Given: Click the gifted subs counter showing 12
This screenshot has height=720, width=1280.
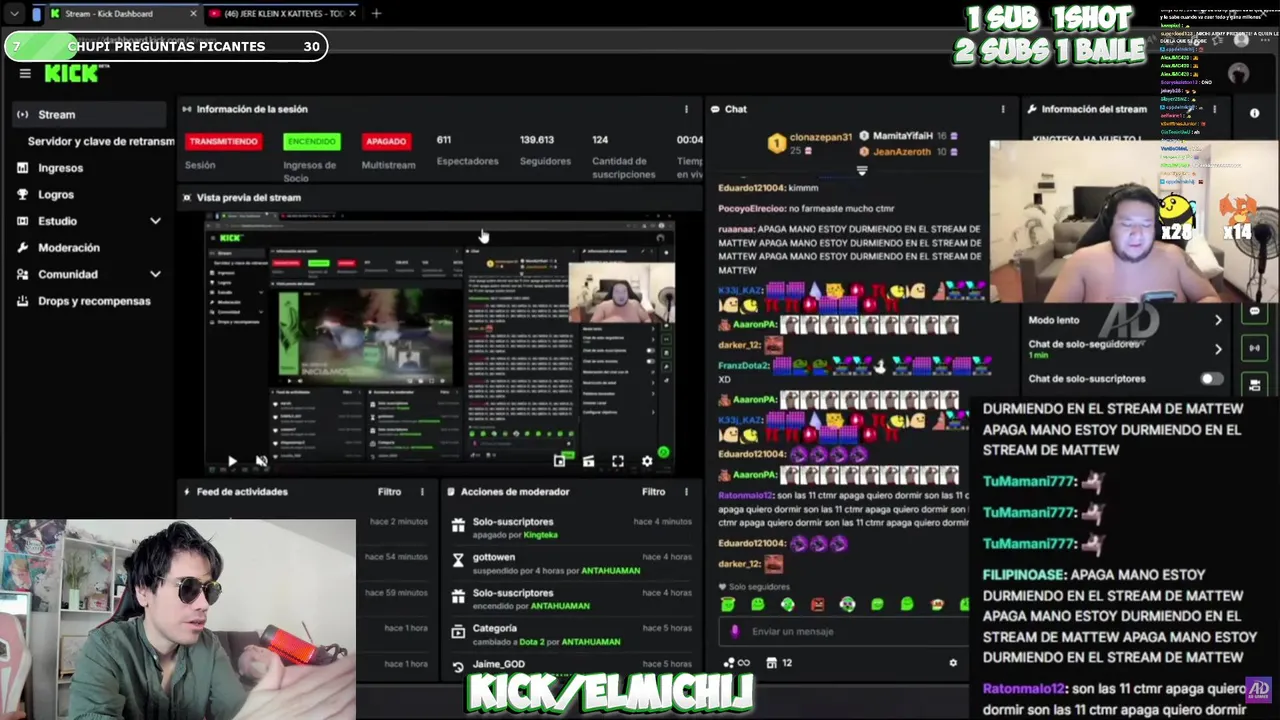Looking at the screenshot, I should point(779,662).
